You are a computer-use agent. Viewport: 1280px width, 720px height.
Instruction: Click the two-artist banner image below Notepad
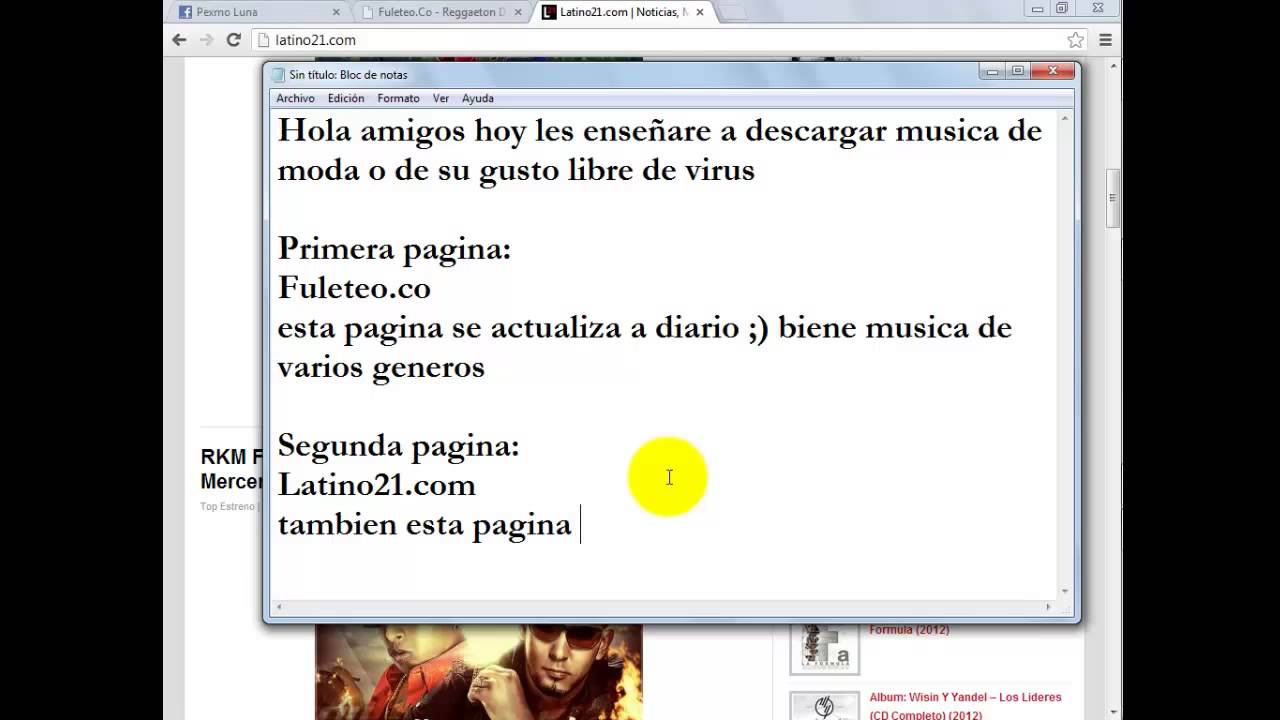tap(479, 672)
